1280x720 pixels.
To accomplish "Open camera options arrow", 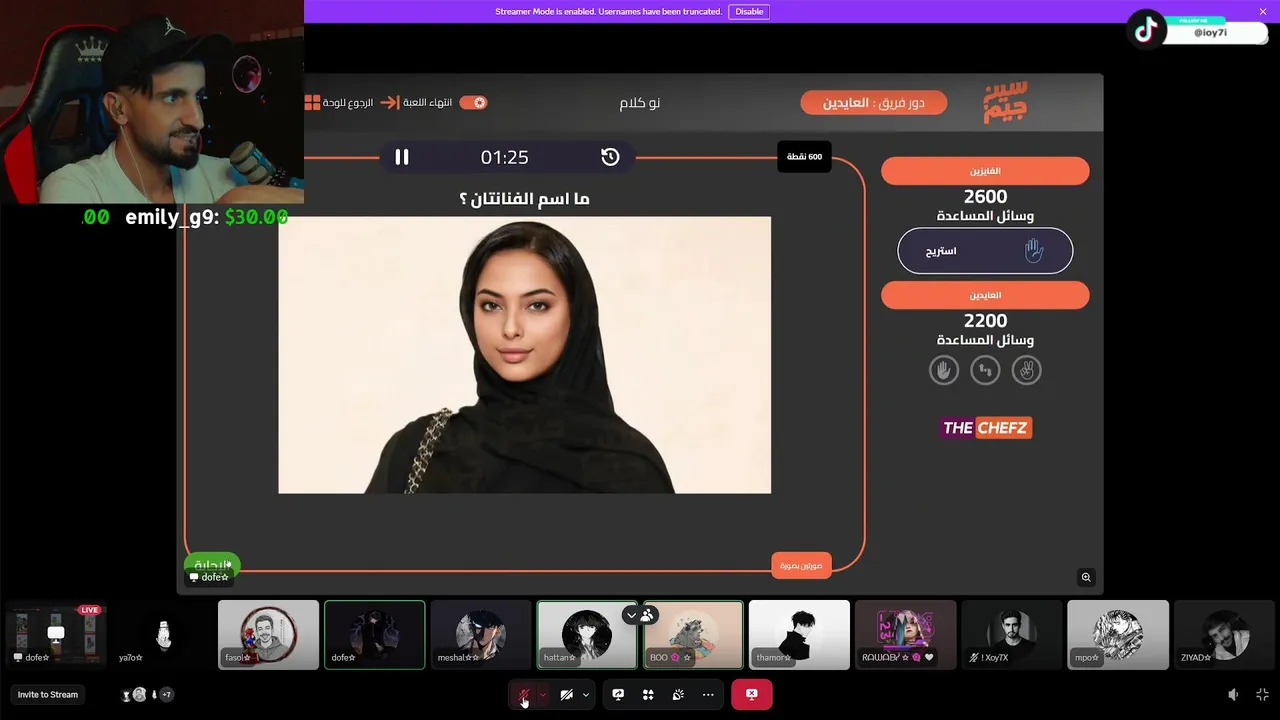I will click(x=586, y=694).
